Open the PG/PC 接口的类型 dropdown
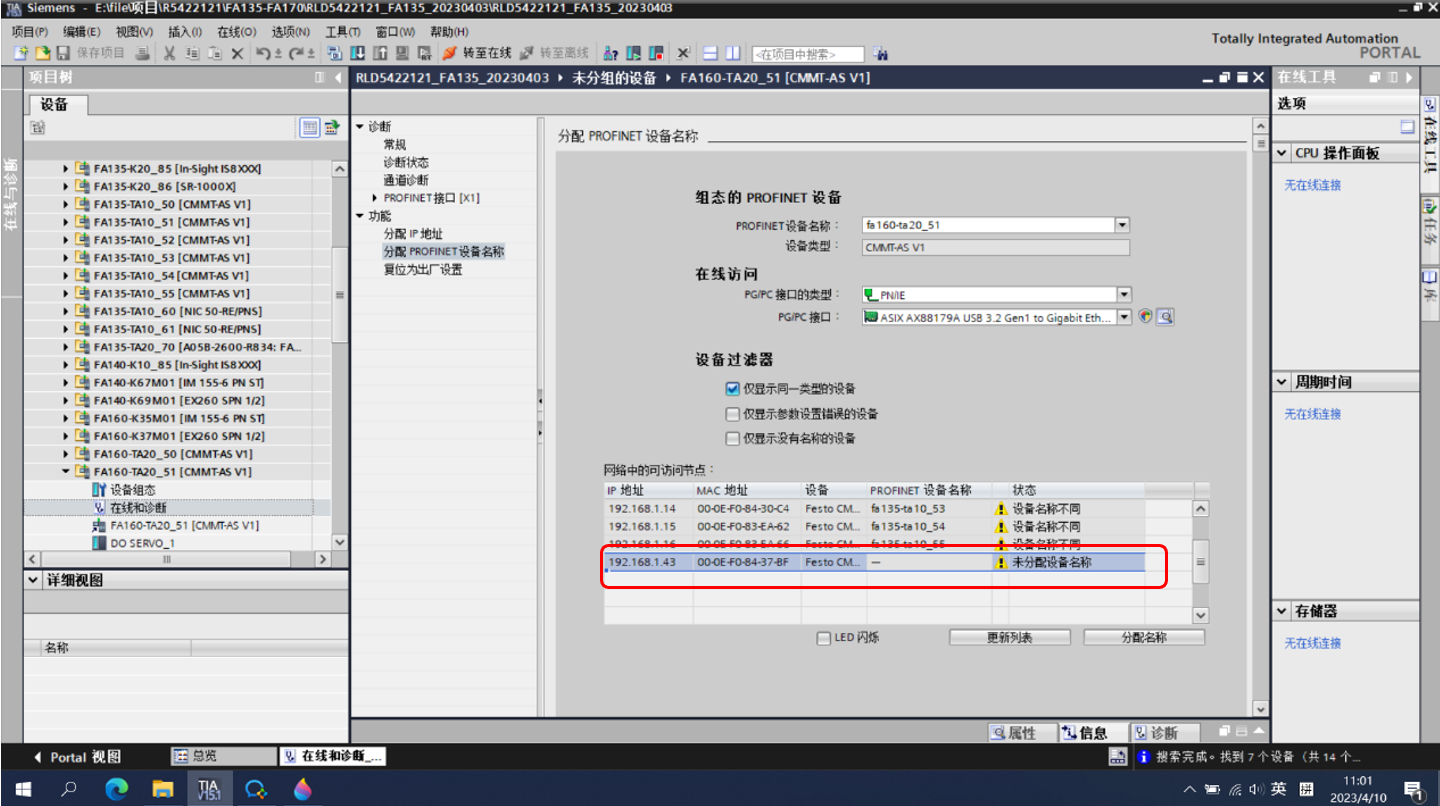This screenshot has width=1440, height=806. coord(1124,295)
